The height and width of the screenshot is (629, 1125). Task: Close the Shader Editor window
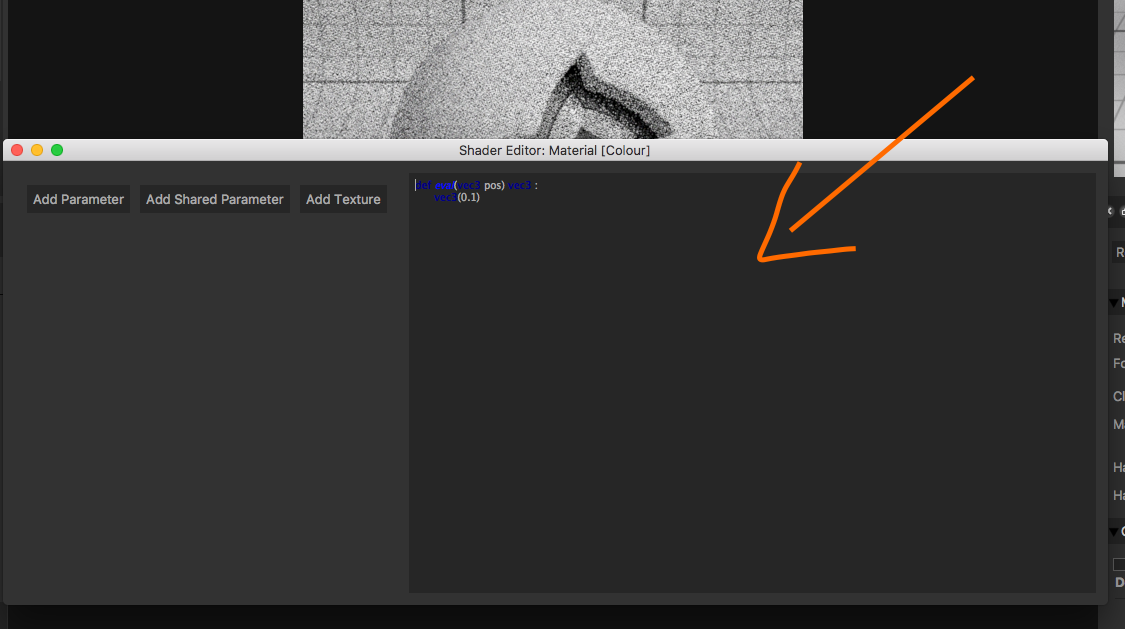16,150
